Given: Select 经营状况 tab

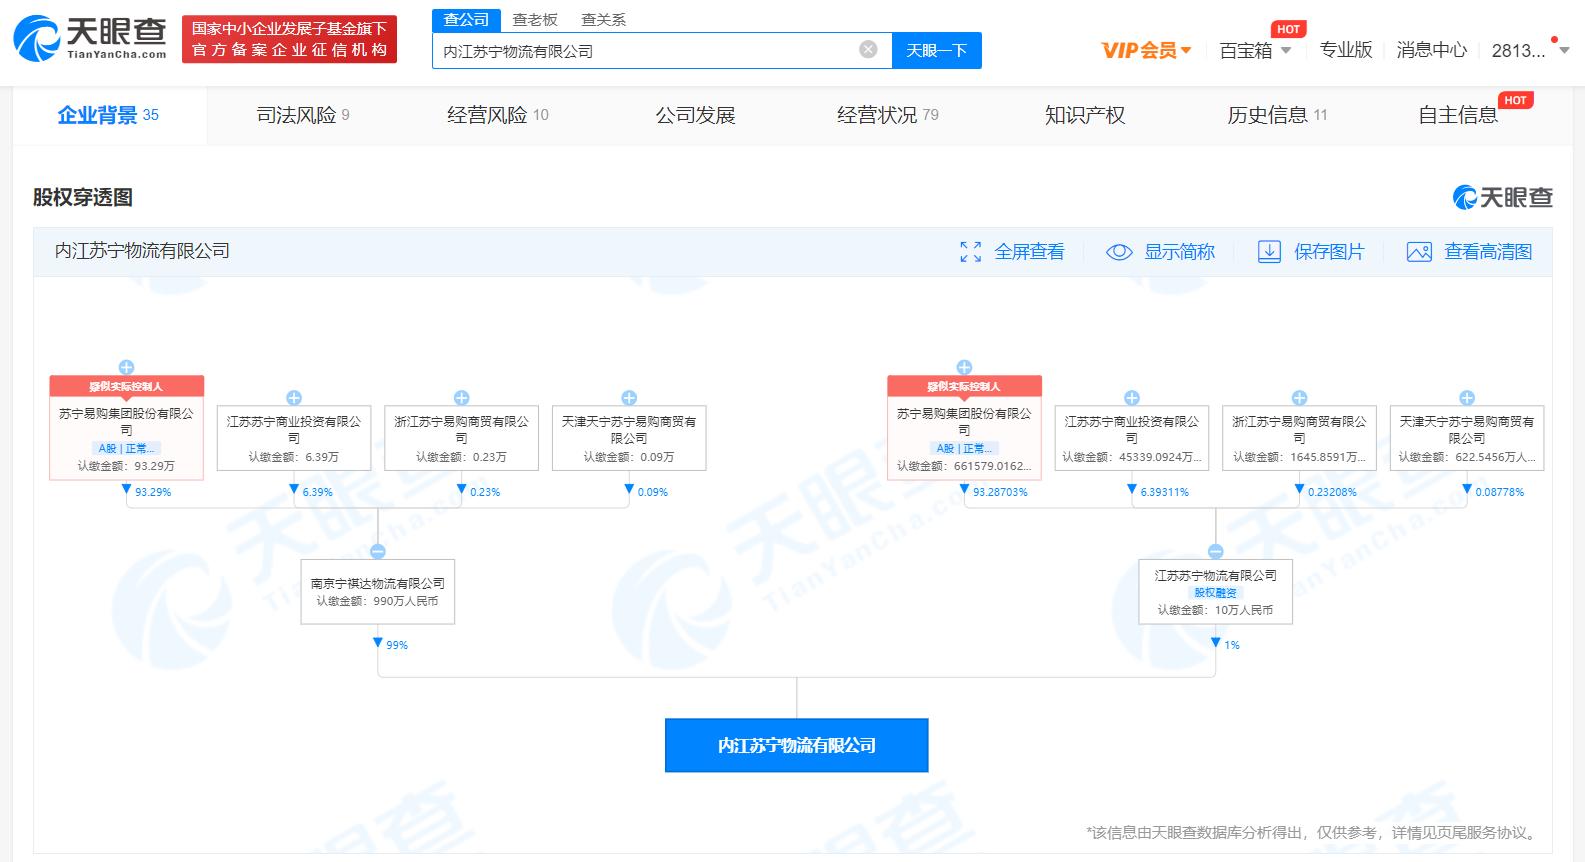Looking at the screenshot, I should [888, 115].
